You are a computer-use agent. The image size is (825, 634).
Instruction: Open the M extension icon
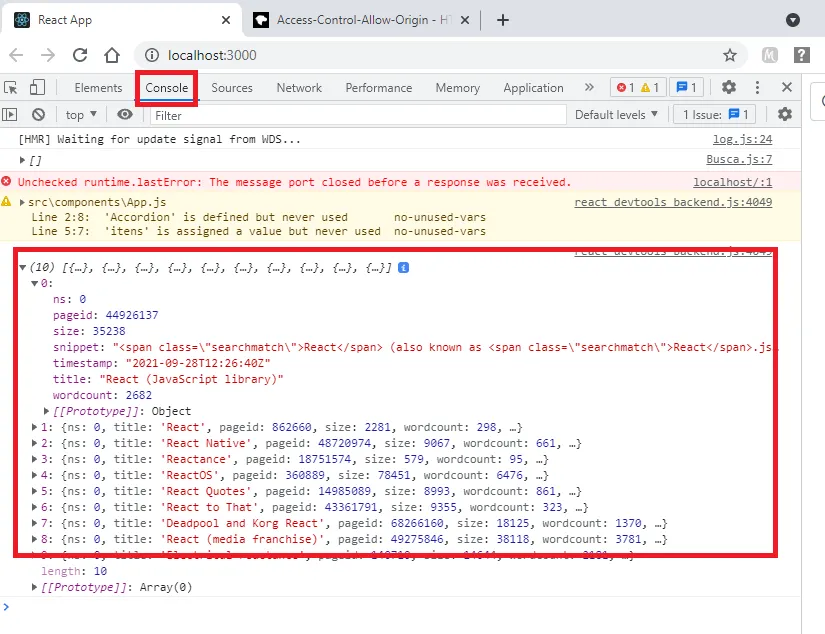pos(770,55)
